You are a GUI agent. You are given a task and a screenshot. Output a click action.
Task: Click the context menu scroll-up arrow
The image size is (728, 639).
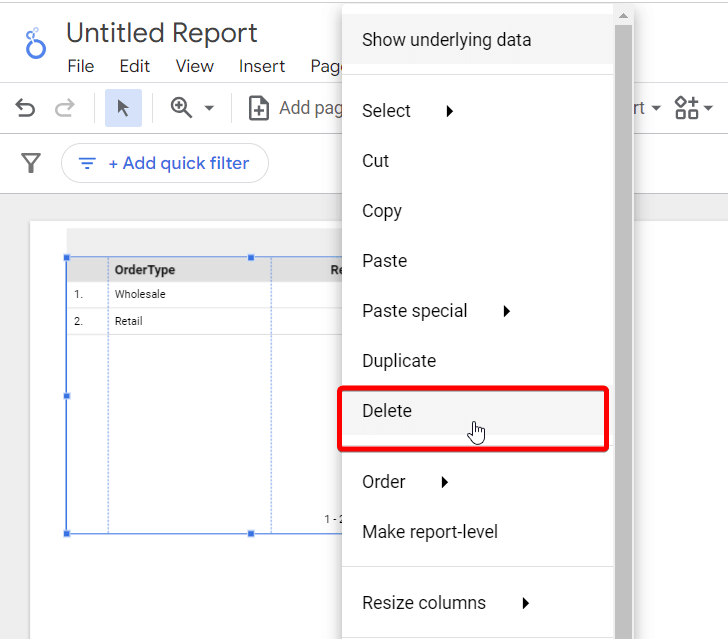(624, 16)
